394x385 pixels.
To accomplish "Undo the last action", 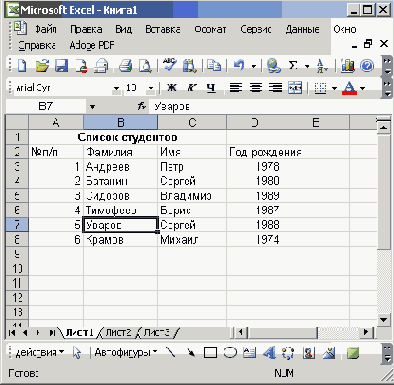I will click(x=239, y=65).
